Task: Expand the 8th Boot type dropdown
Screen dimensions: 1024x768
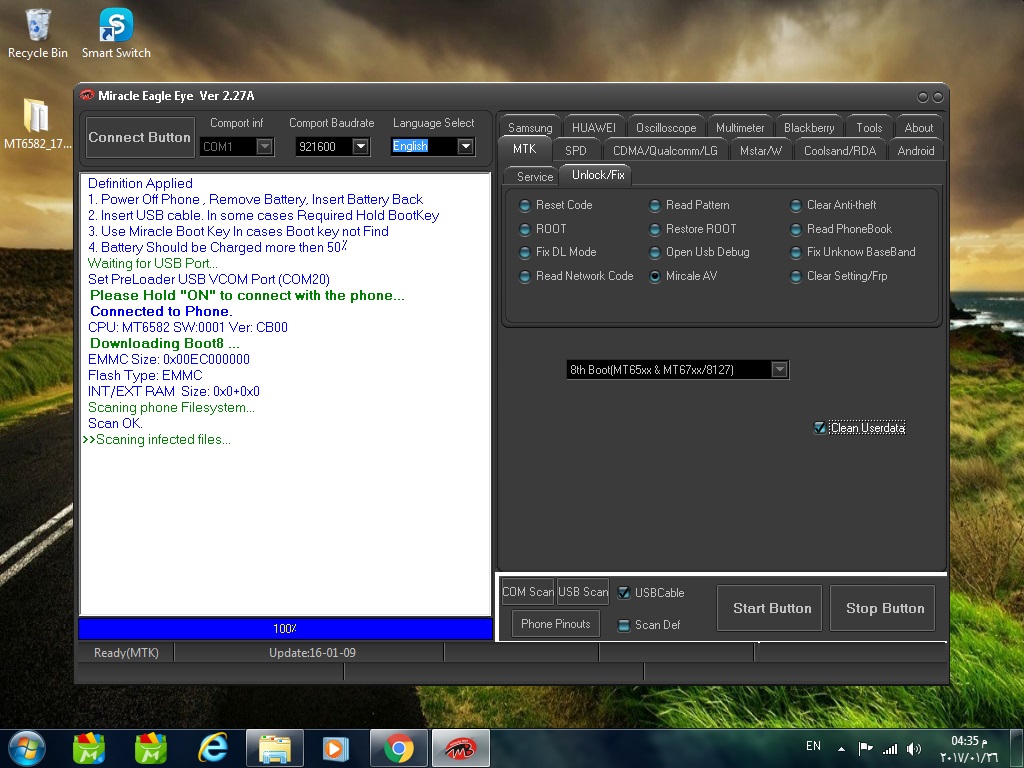Action: point(779,370)
